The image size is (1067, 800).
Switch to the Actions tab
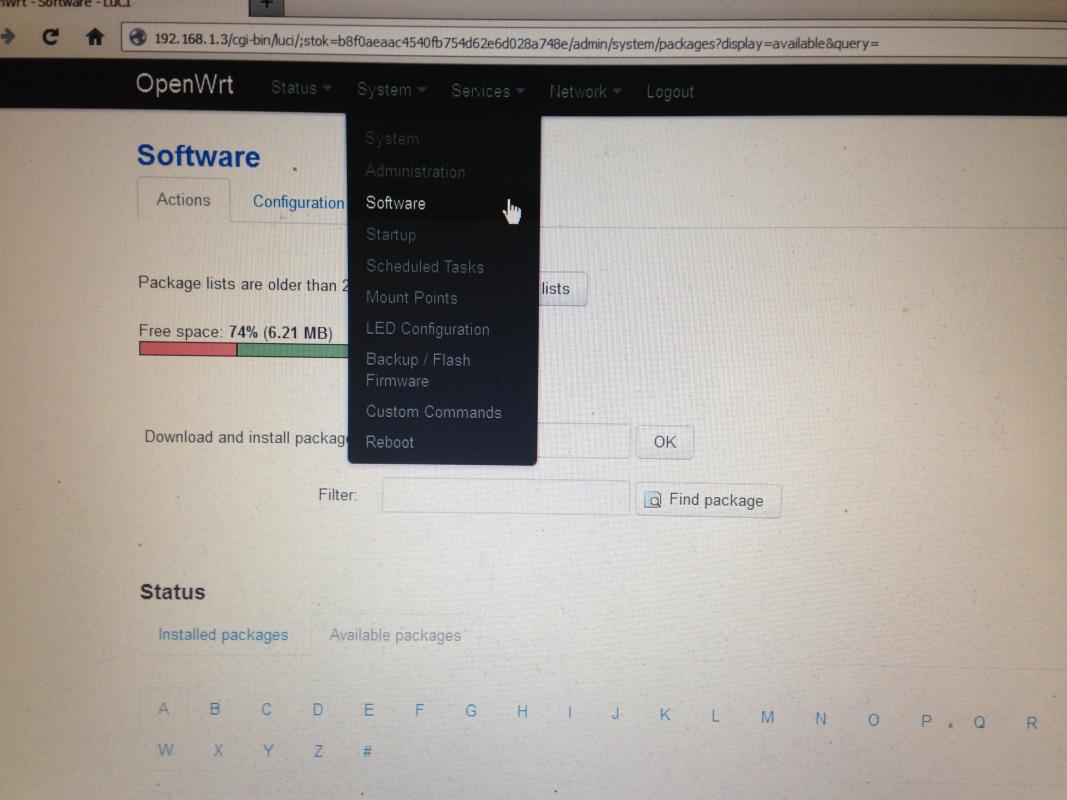click(184, 199)
